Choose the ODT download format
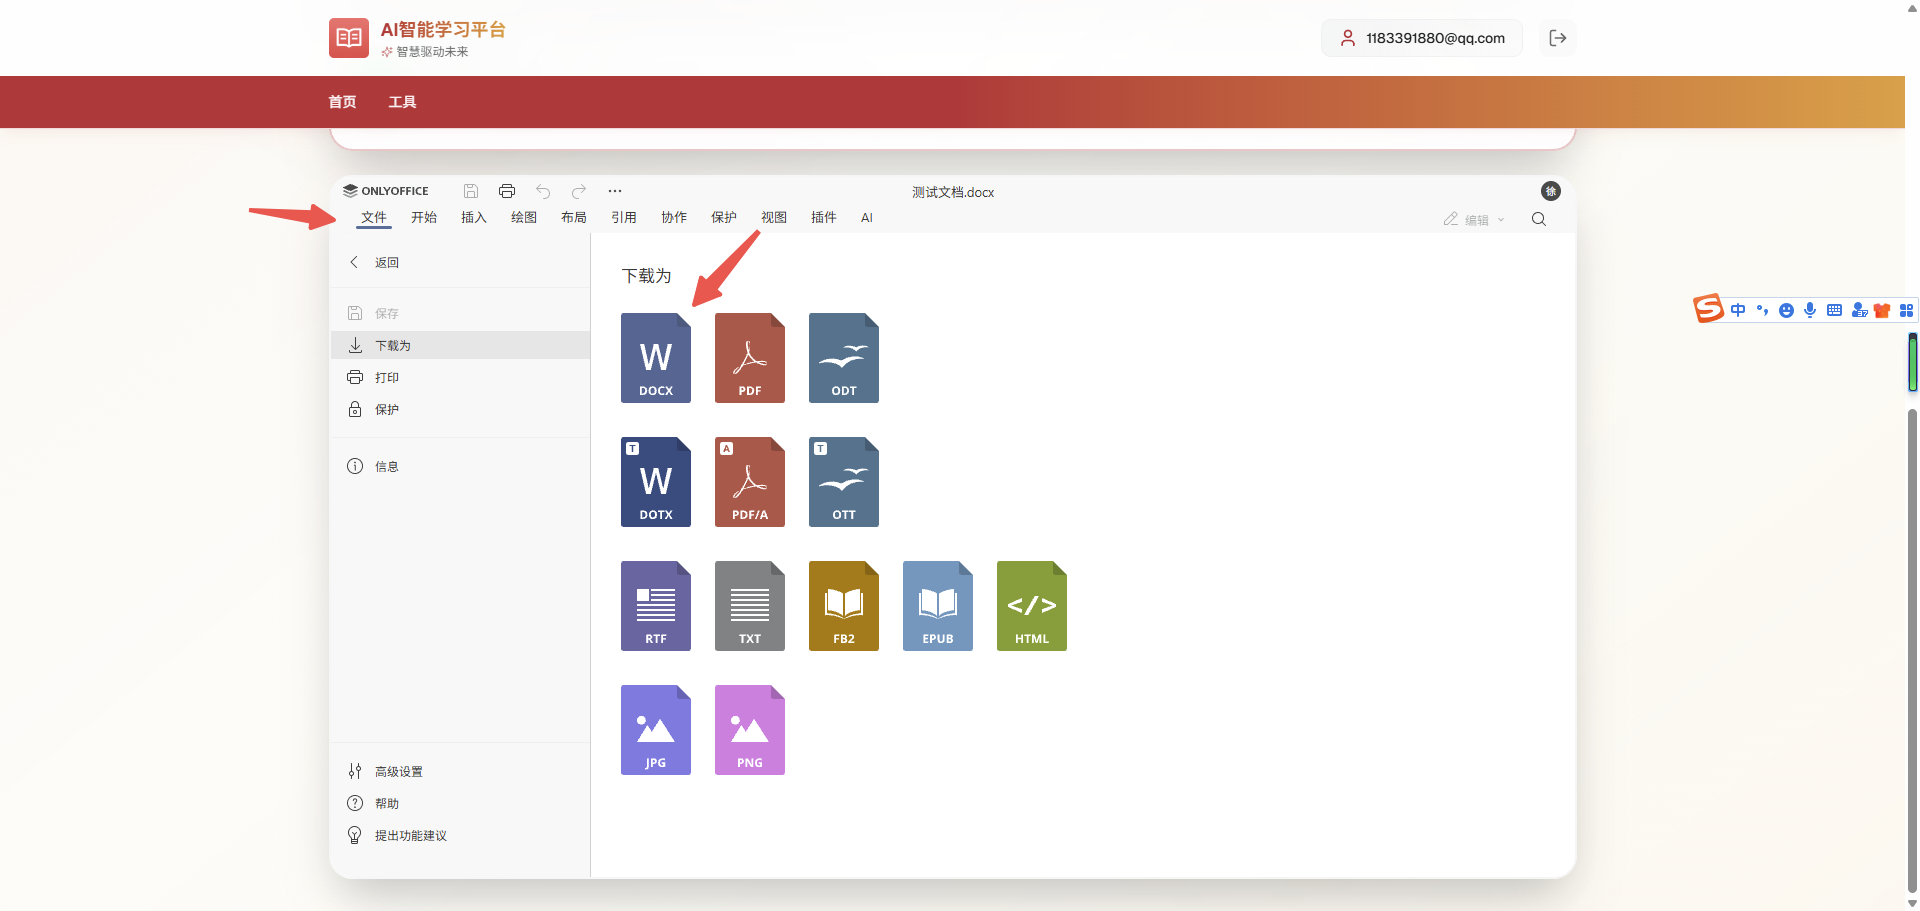This screenshot has height=911, width=1920. pos(844,358)
